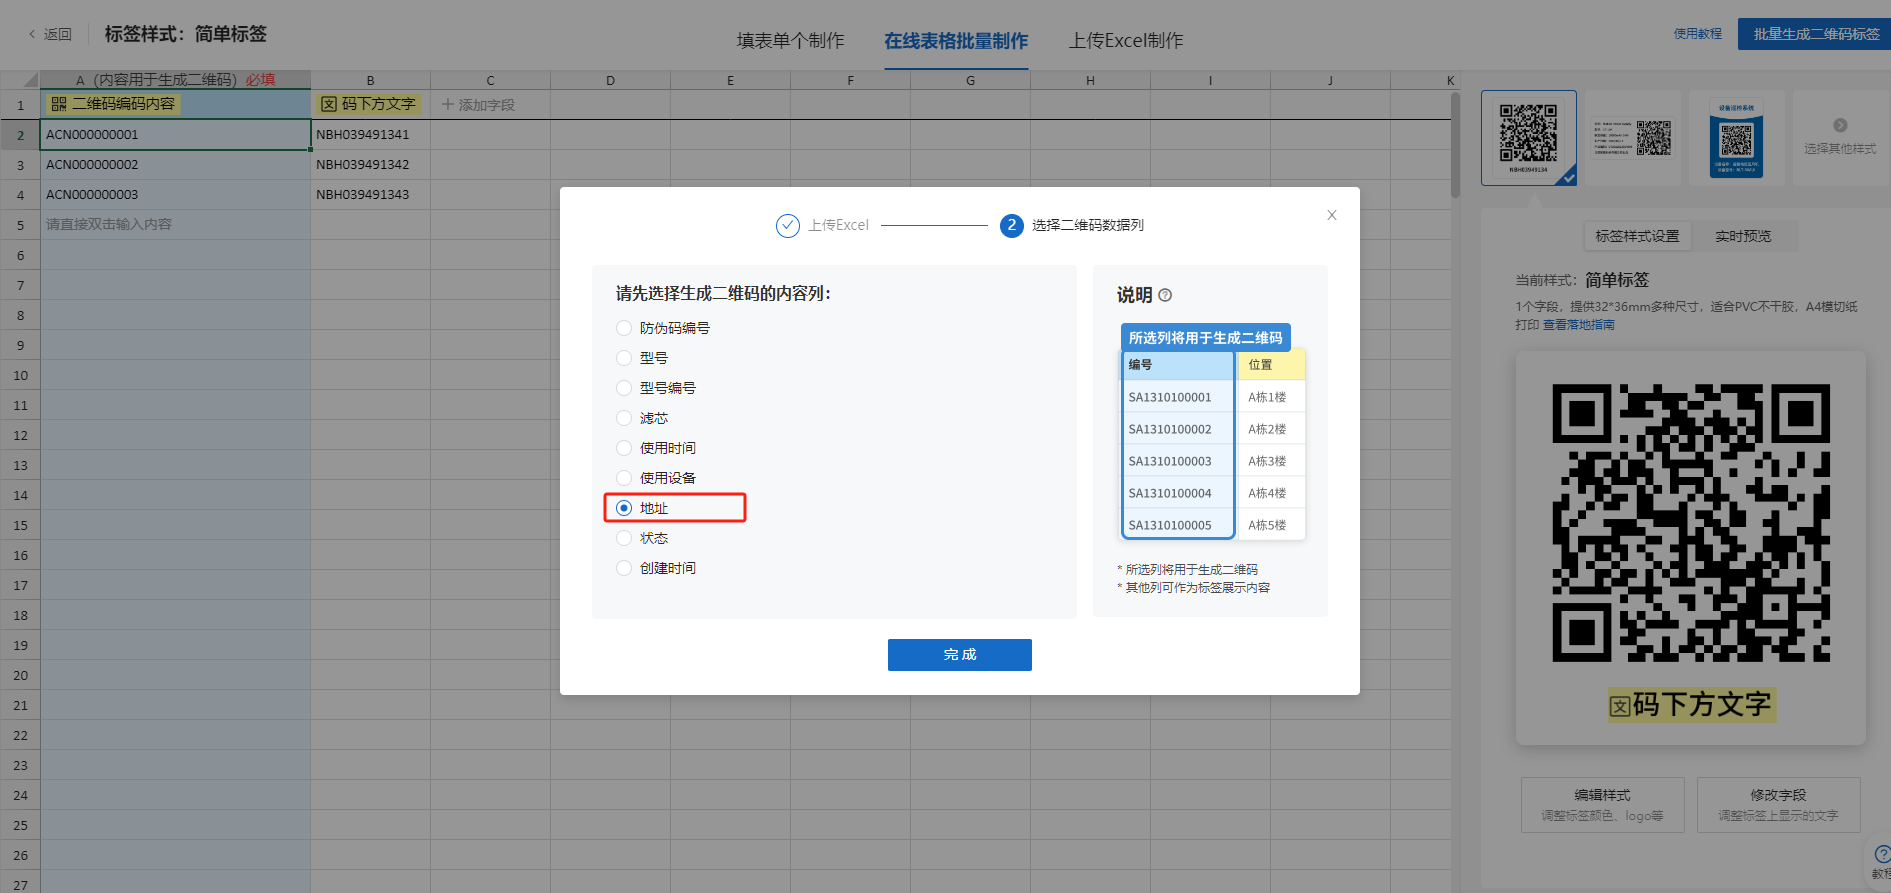Select cell NBH039491343

tap(370, 195)
